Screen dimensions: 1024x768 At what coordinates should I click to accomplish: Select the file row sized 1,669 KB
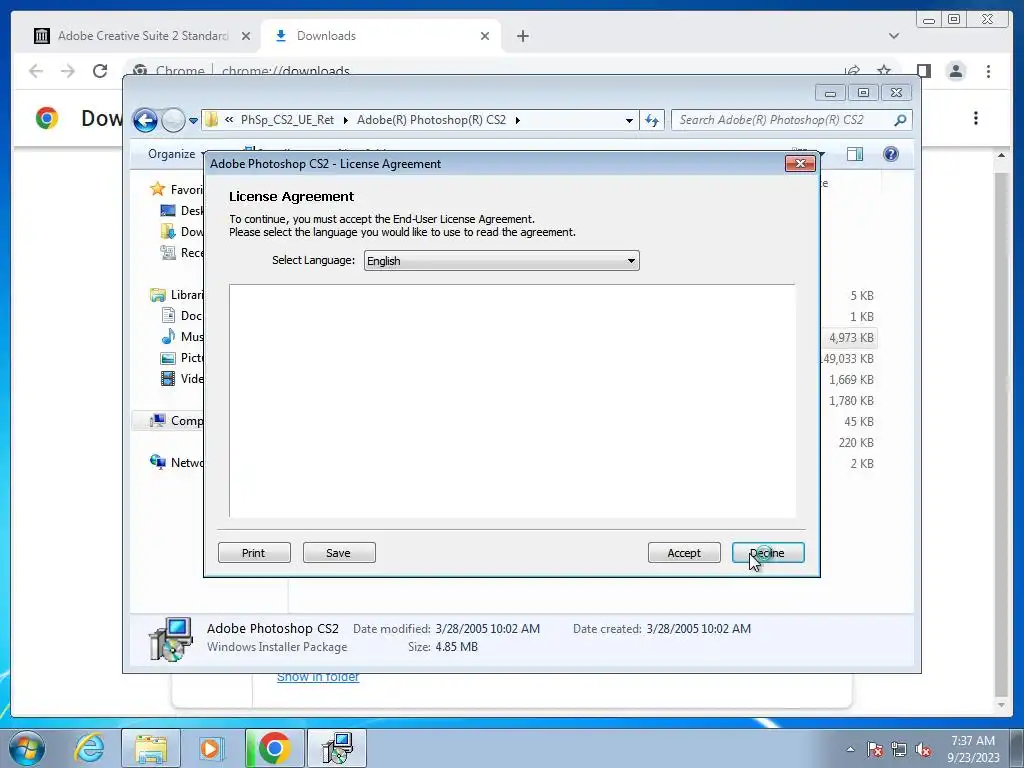pyautogui.click(x=850, y=379)
